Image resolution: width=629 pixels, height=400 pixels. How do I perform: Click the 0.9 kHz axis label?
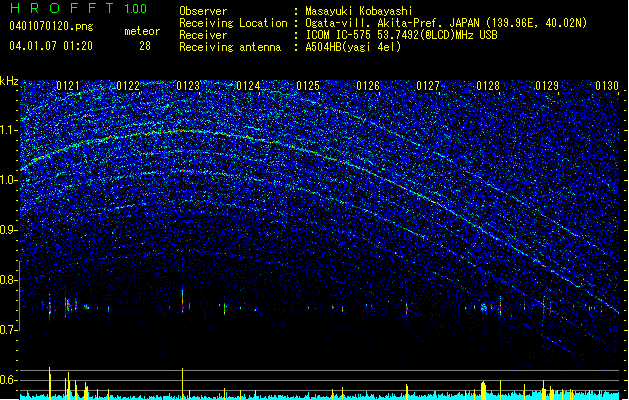coord(9,230)
